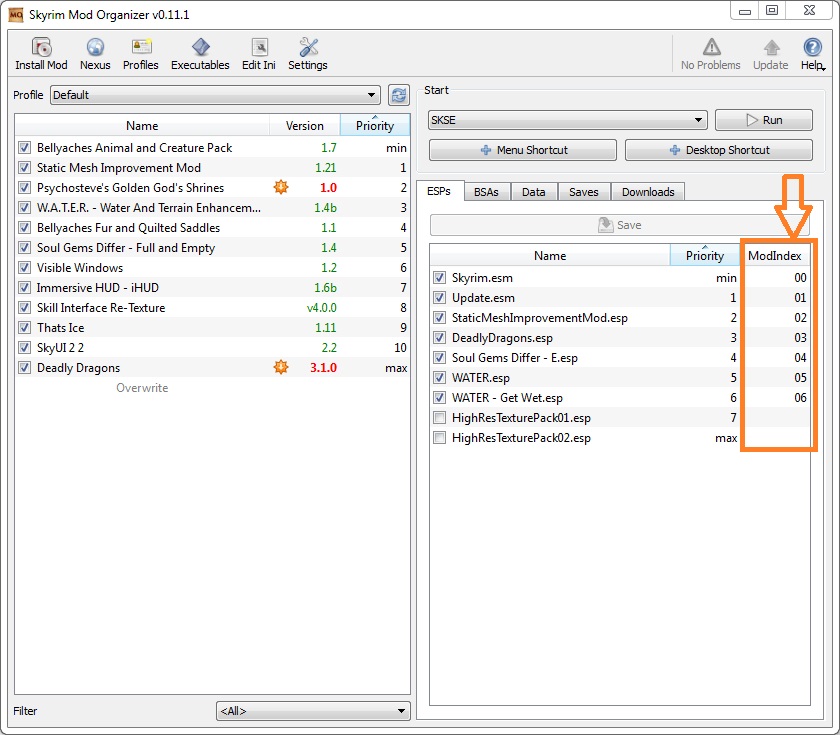Expand the Filter <All> dropdown
The image size is (840, 735).
click(x=312, y=711)
